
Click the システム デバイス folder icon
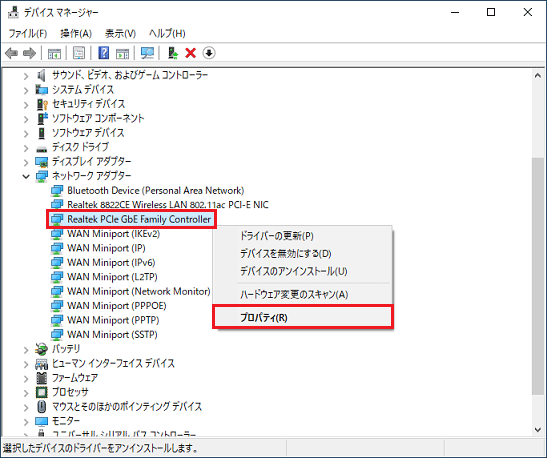point(42,90)
